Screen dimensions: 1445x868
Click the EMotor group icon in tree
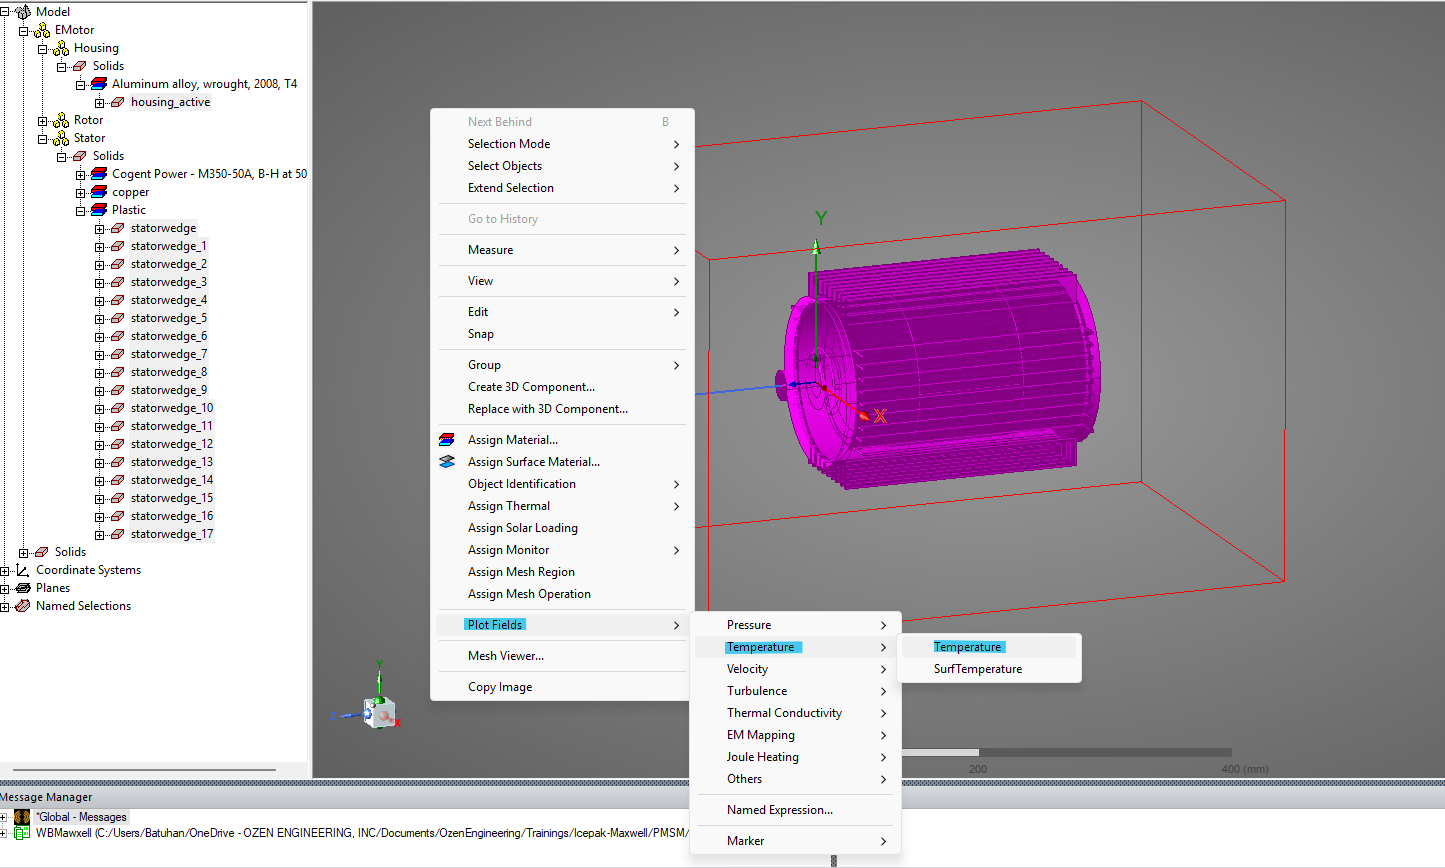pos(42,30)
